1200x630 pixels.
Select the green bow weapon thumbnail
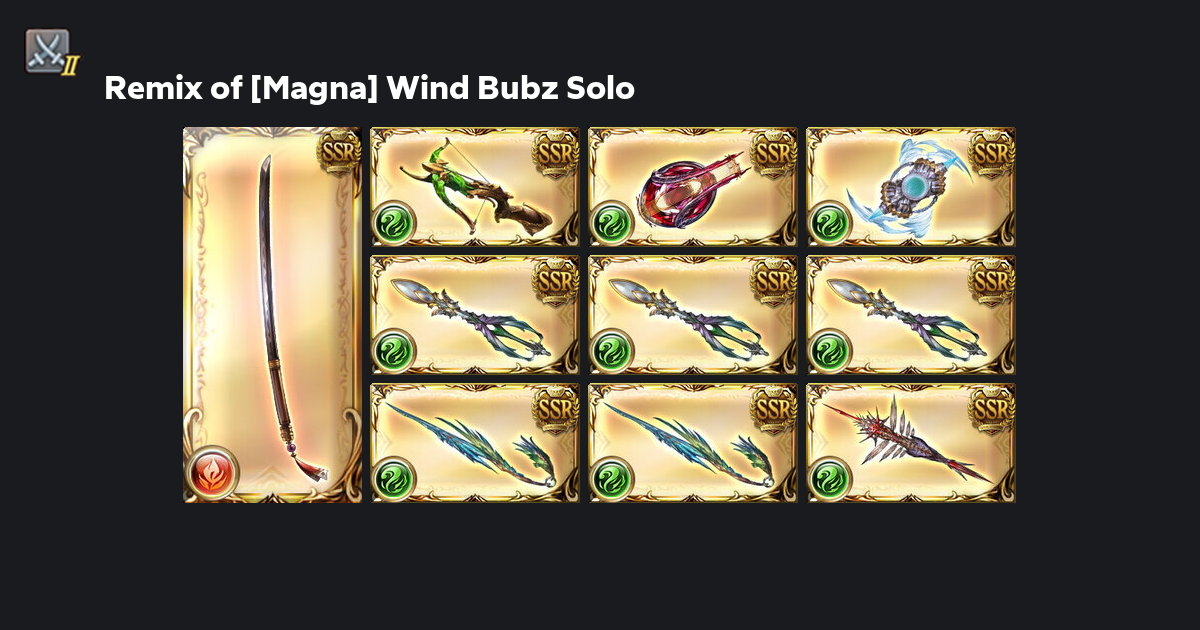coord(475,187)
